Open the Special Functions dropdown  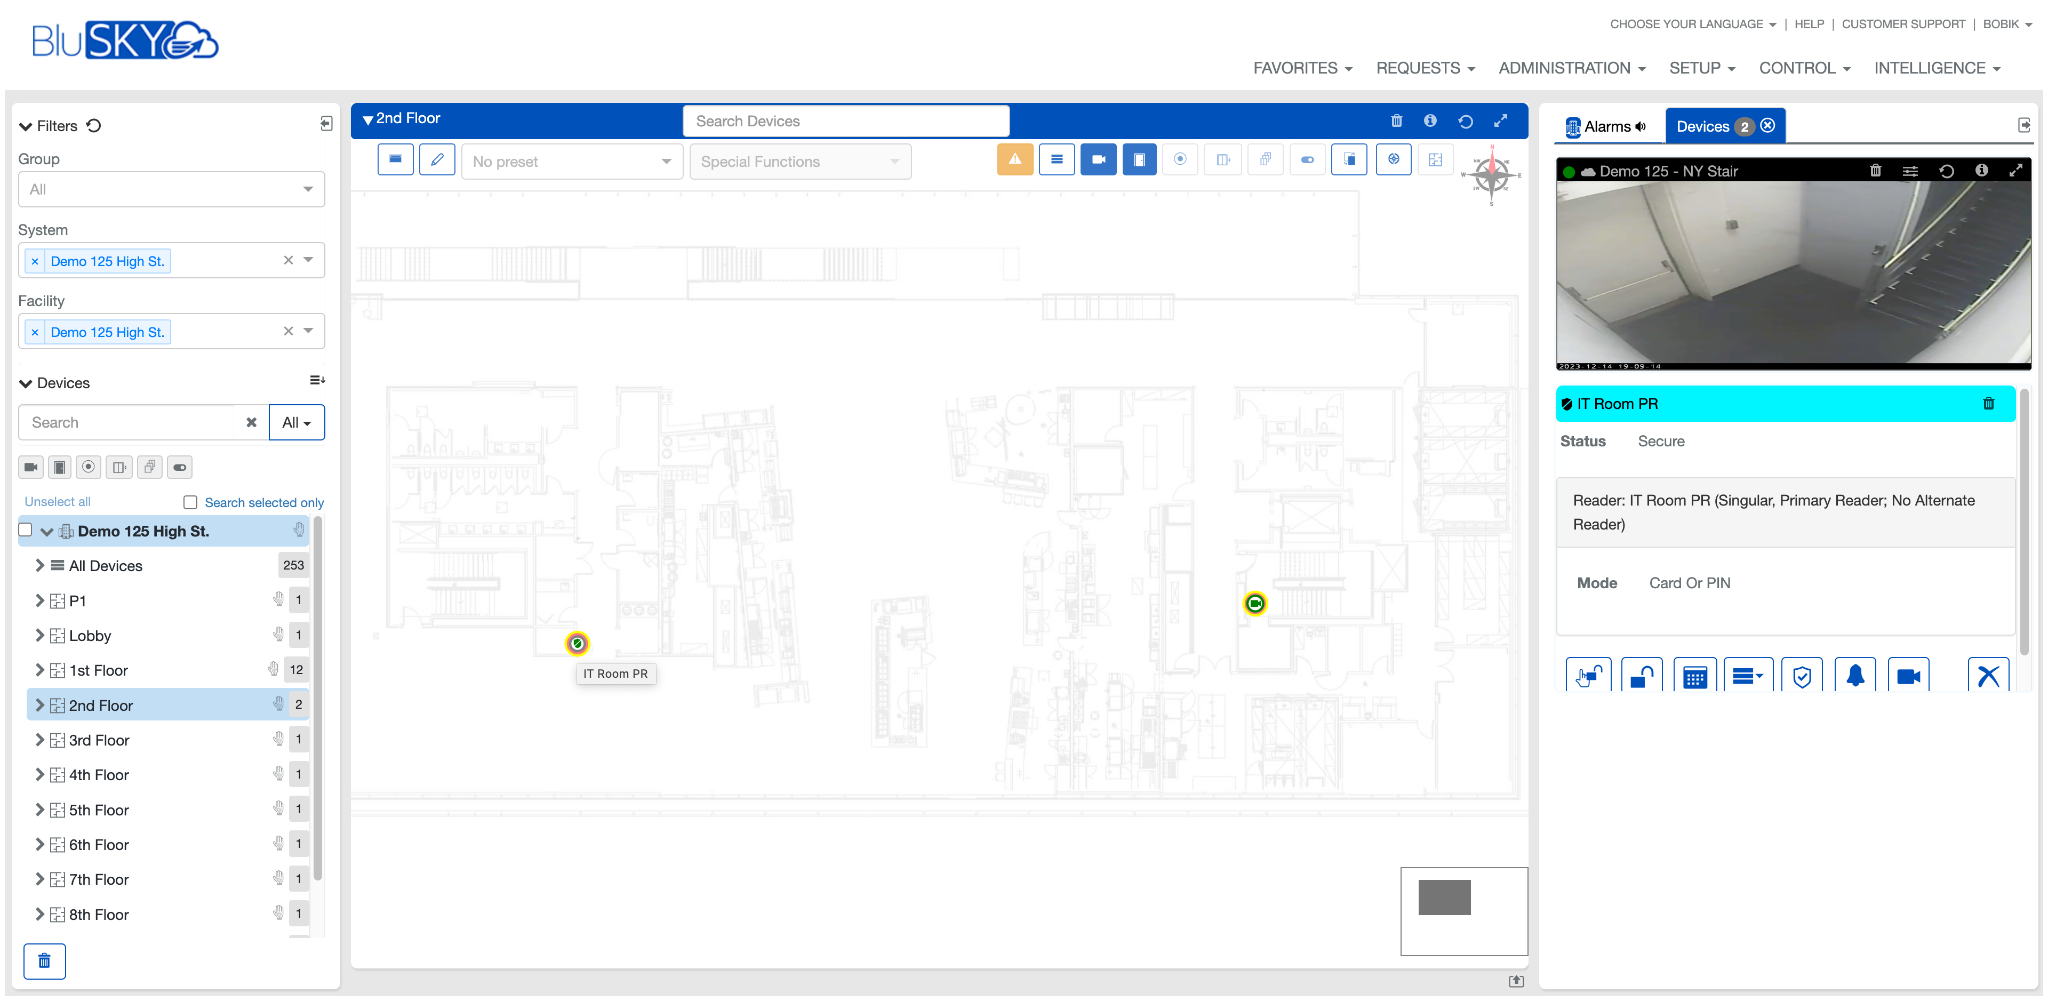coord(799,161)
